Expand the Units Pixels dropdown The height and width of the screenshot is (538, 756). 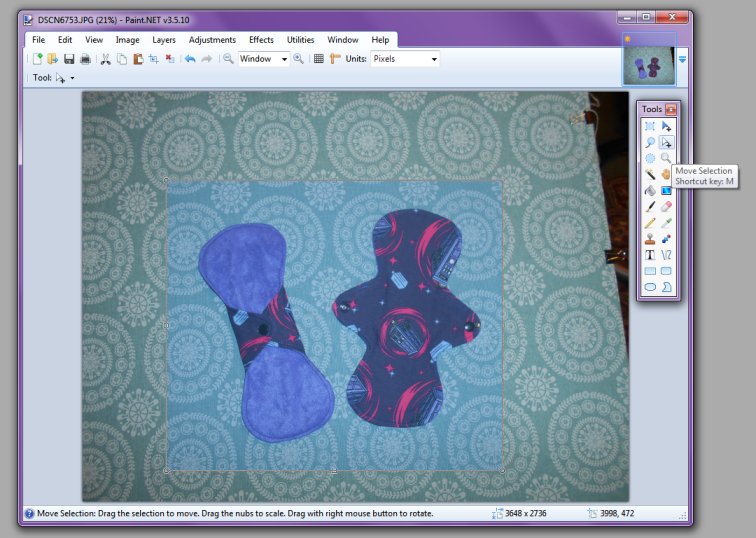434,59
